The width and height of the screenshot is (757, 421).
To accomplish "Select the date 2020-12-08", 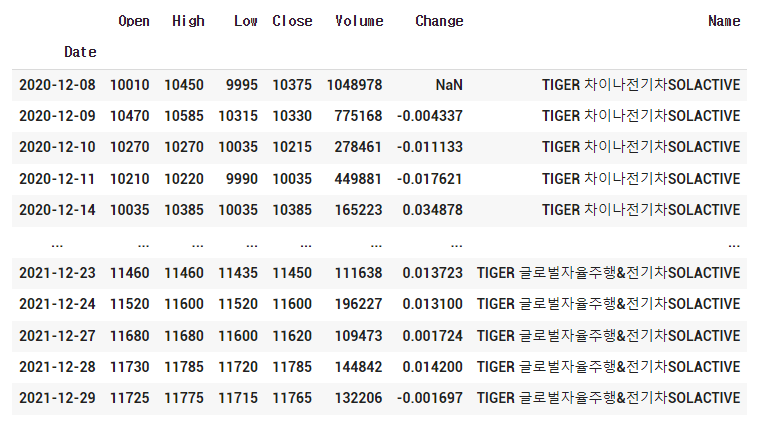I will click(x=57, y=85).
